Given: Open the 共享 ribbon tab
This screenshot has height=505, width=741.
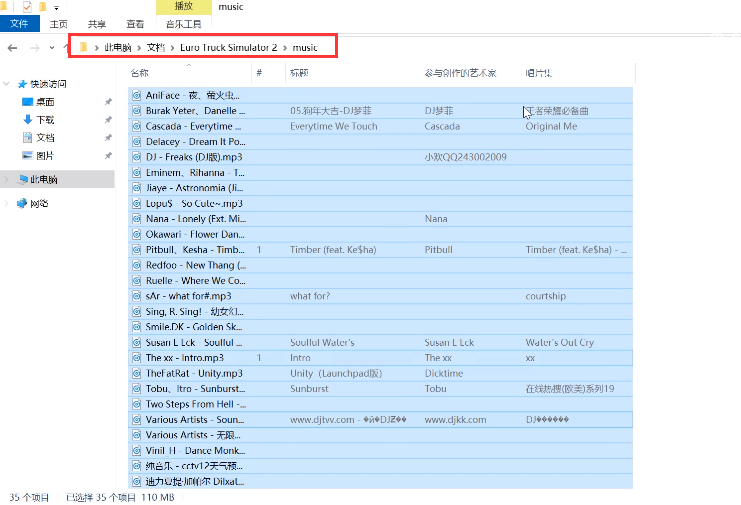Looking at the screenshot, I should [97, 24].
